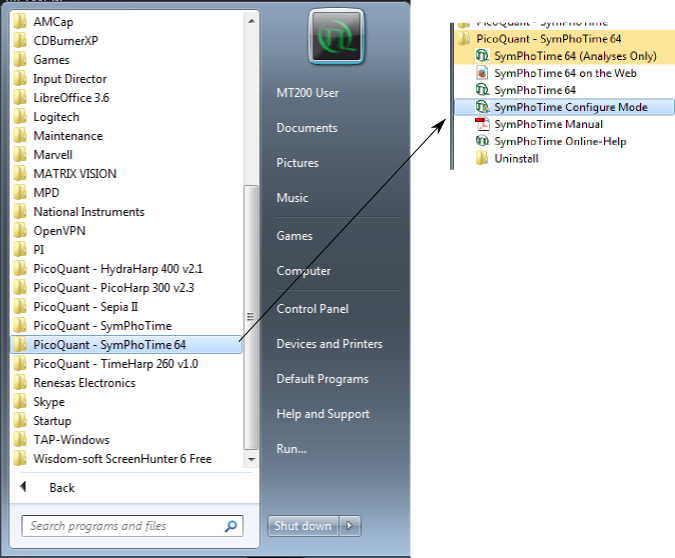Click the National Instruments folder icon
Image resolution: width=675 pixels, height=558 pixels.
(20, 211)
